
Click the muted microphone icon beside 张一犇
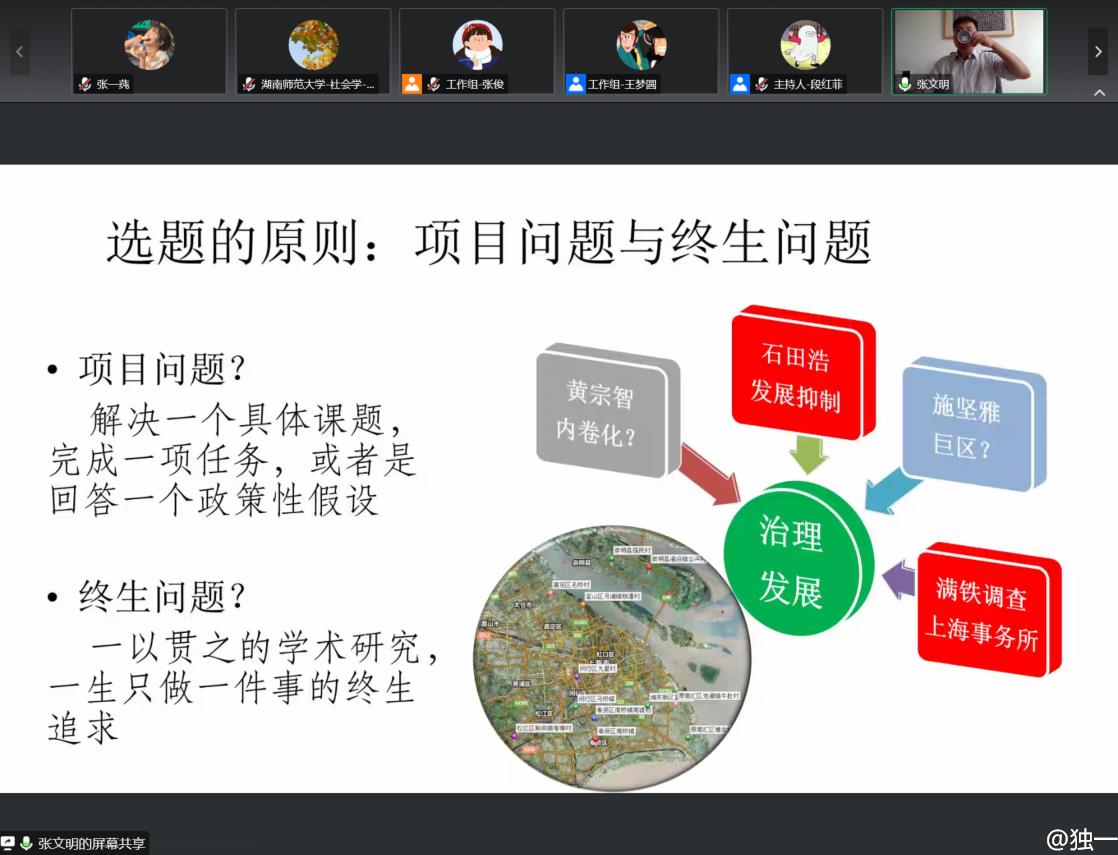coord(85,85)
